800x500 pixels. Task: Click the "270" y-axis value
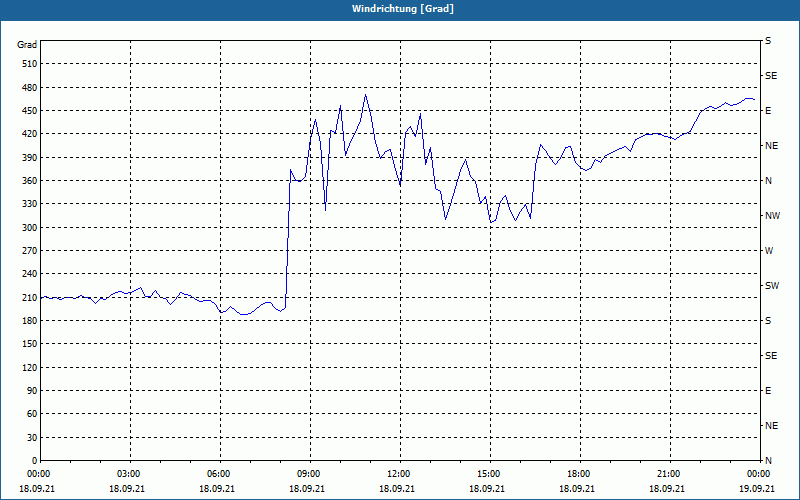point(30,251)
